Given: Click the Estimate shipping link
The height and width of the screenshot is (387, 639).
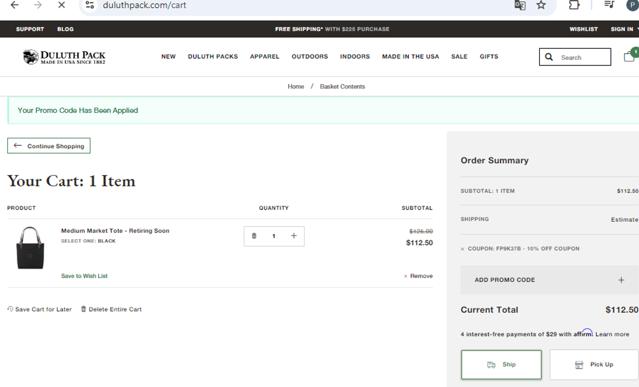Looking at the screenshot, I should [x=624, y=220].
